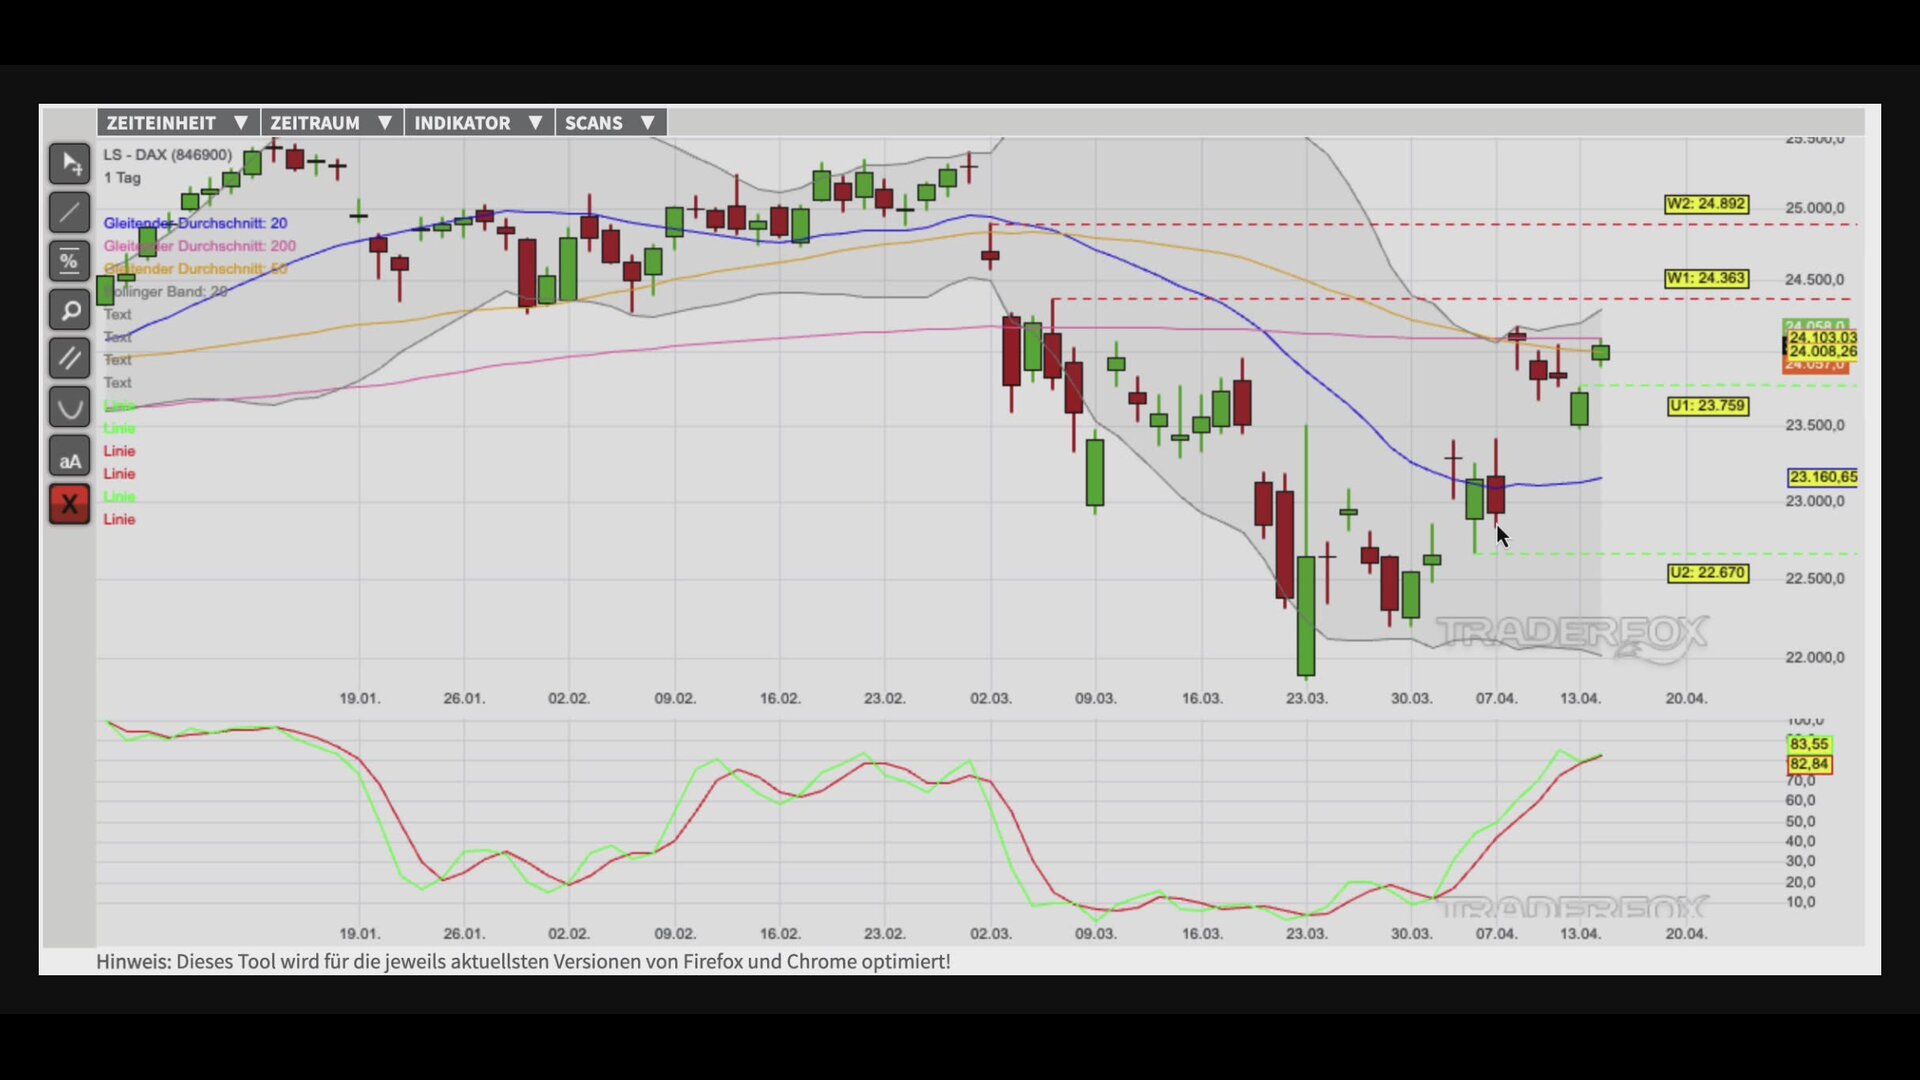This screenshot has width=1920, height=1080.
Task: Toggle the Bollinger Band: 20 legend entry
Action: tap(166, 291)
